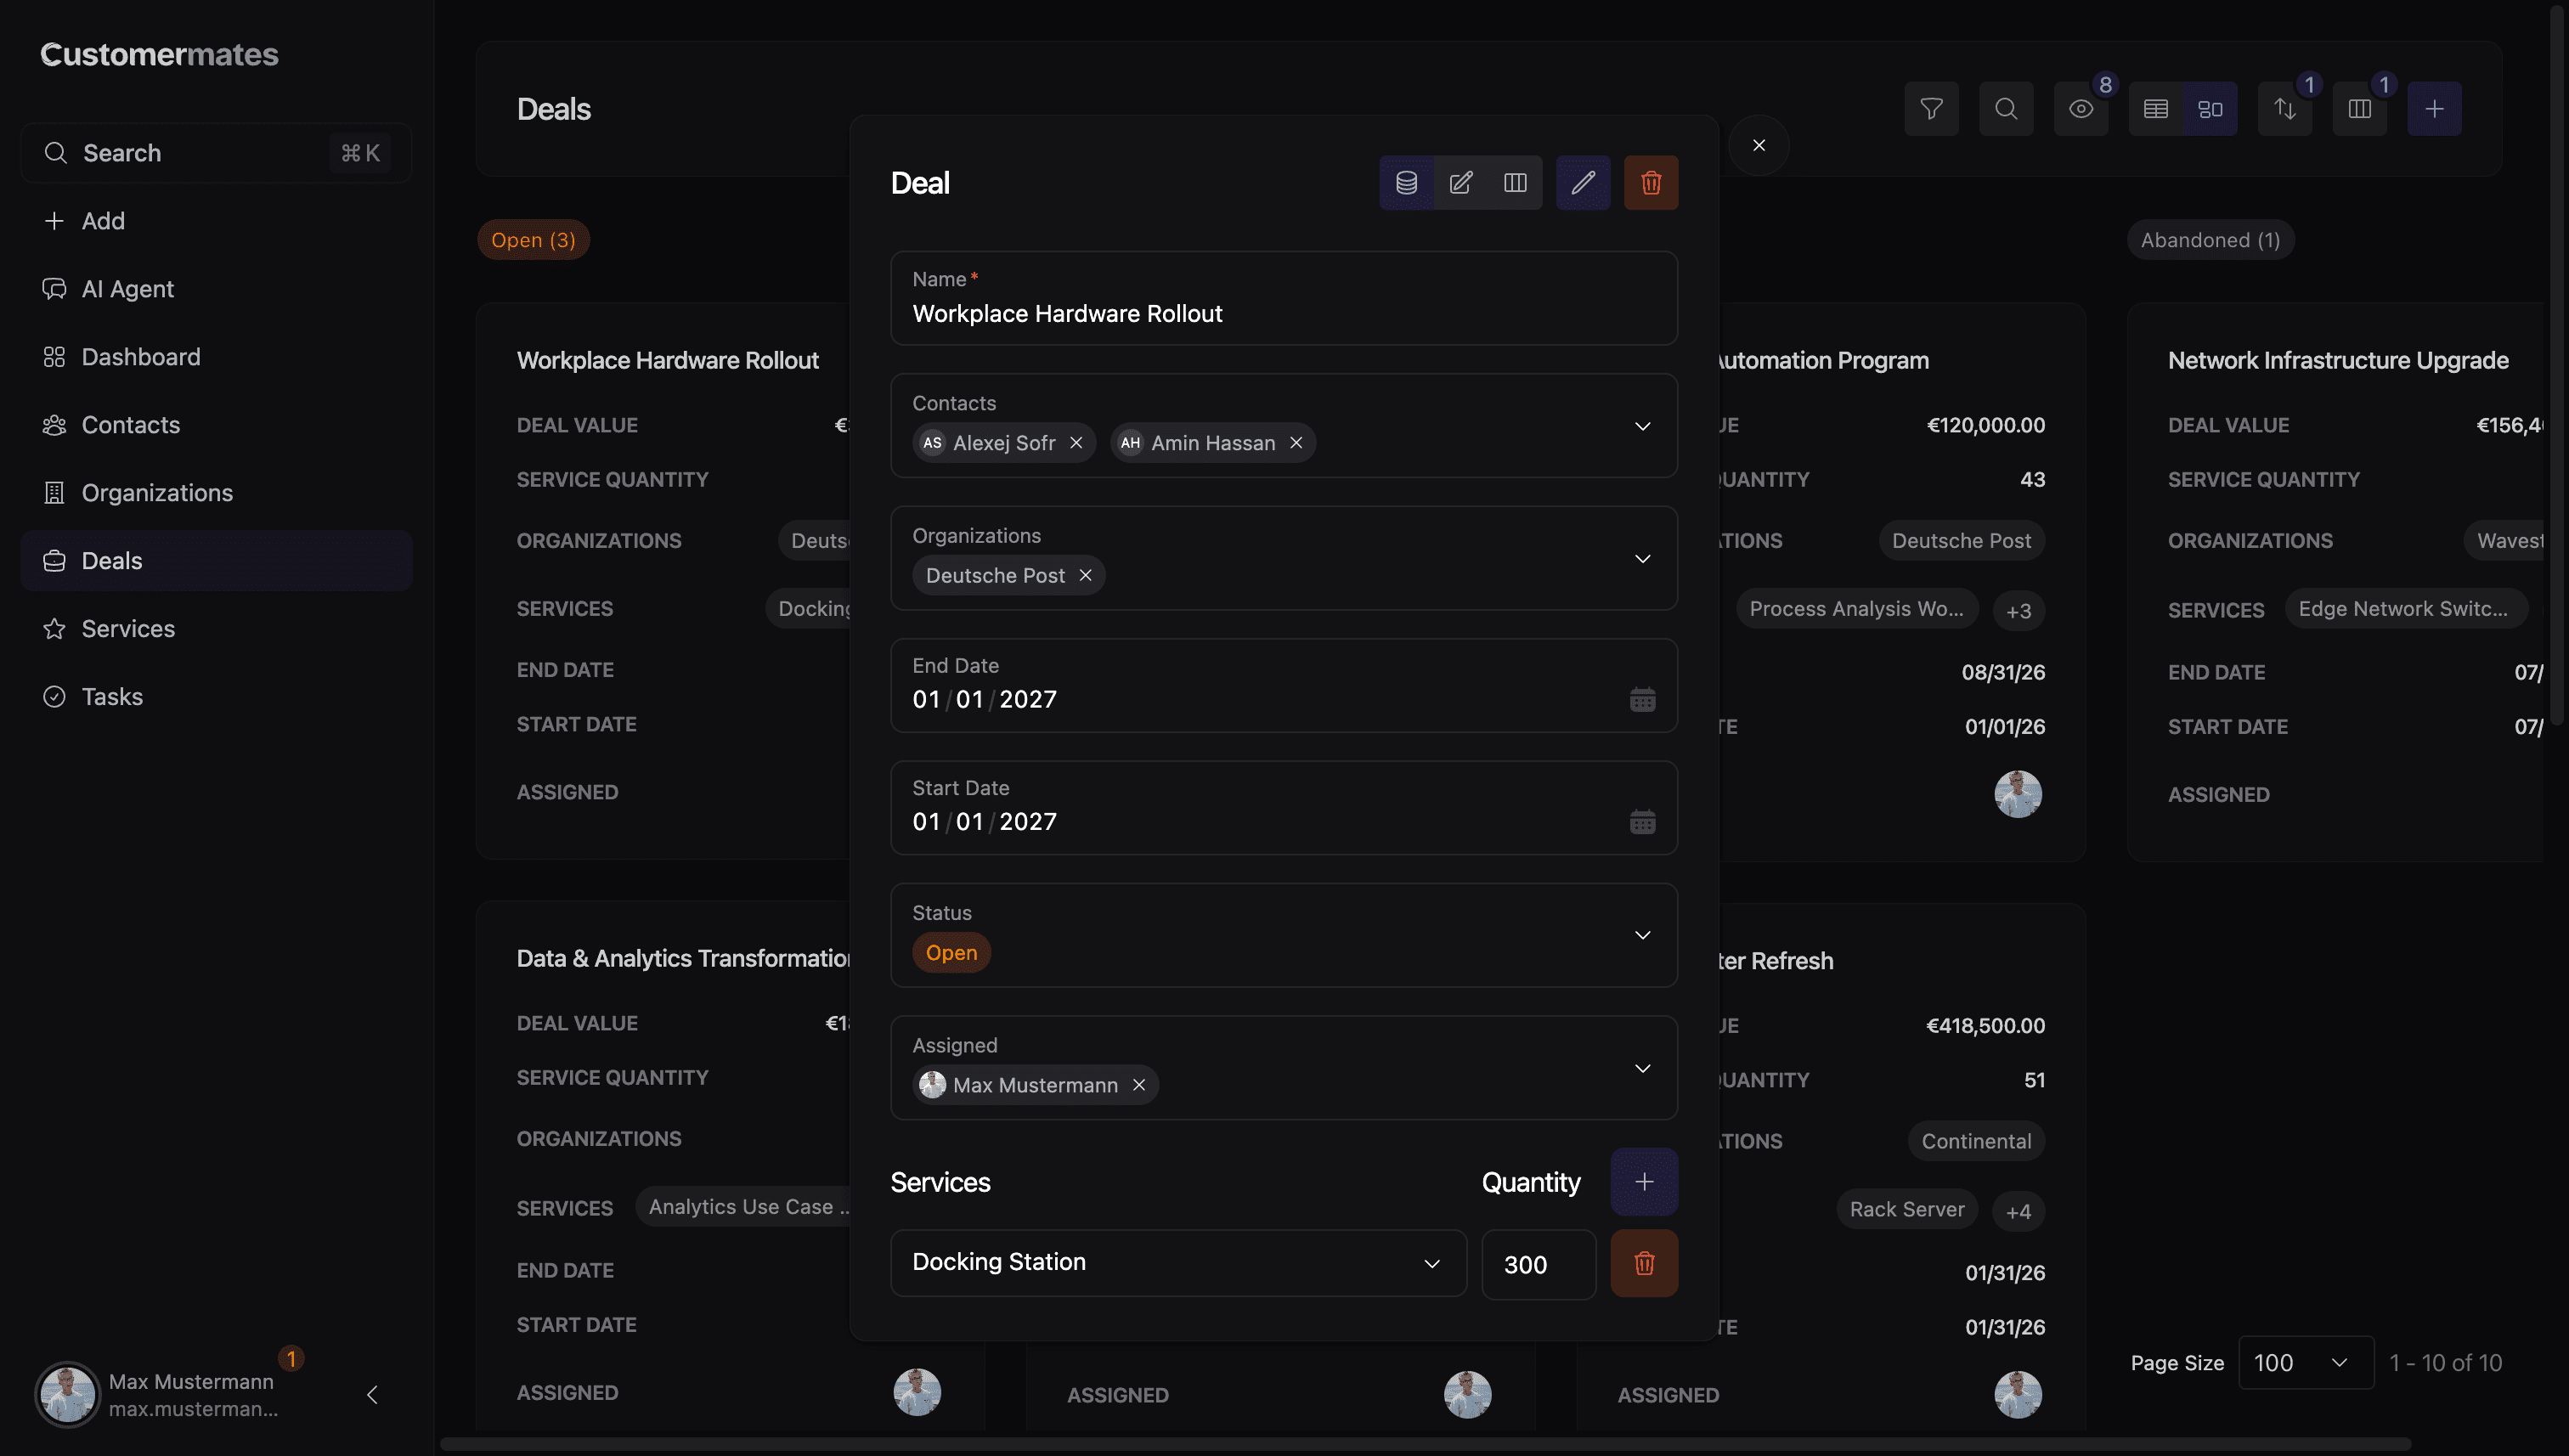Delete the Docking Station service row
This screenshot has width=2569, height=1456.
pyautogui.click(x=1643, y=1264)
